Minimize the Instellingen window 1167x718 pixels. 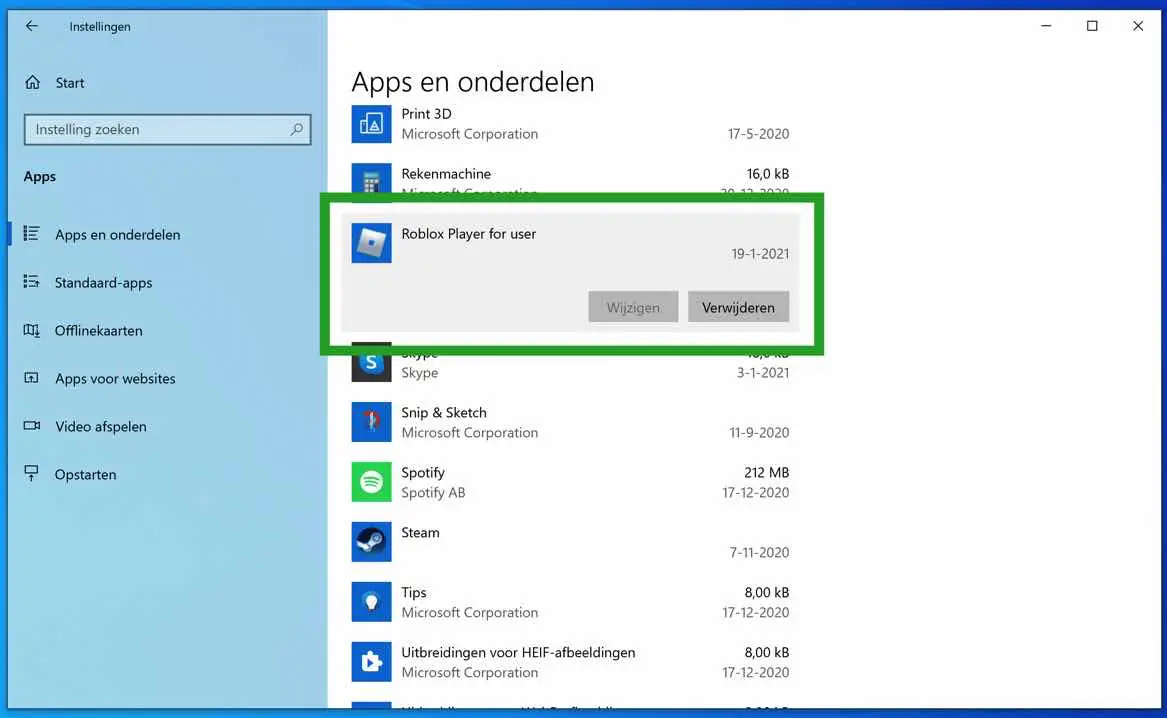(x=1046, y=26)
